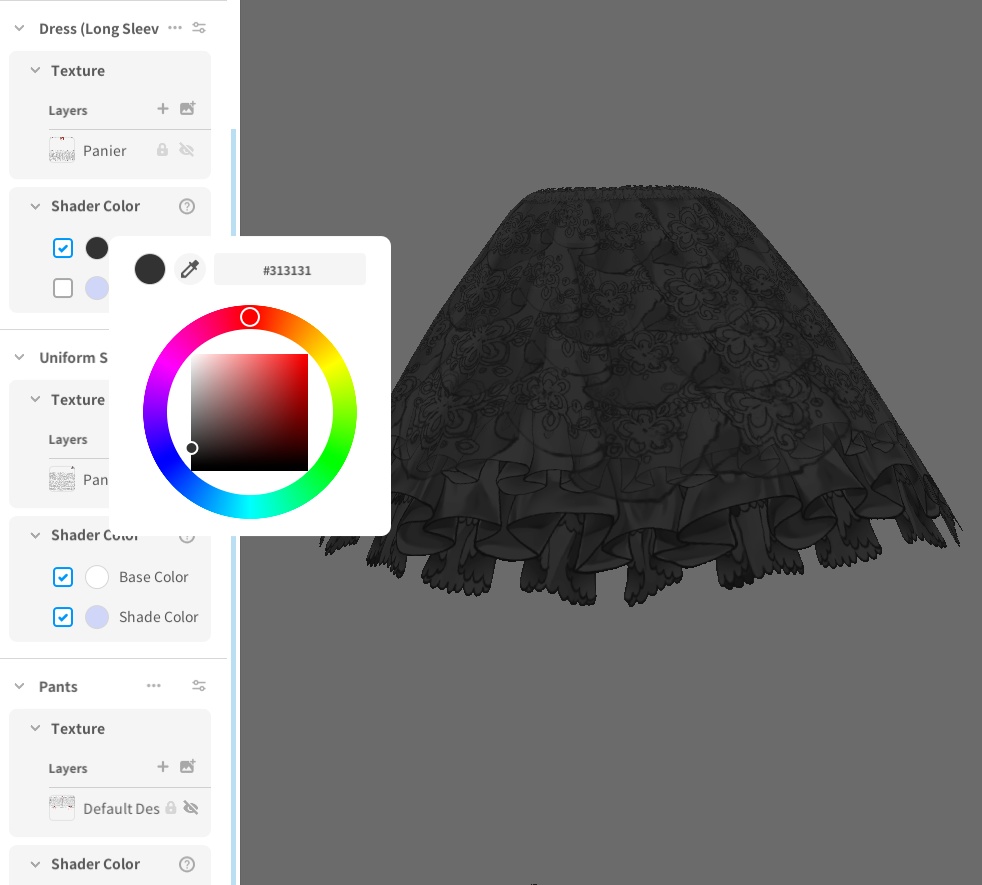Open the options menu for Pants

coord(154,685)
